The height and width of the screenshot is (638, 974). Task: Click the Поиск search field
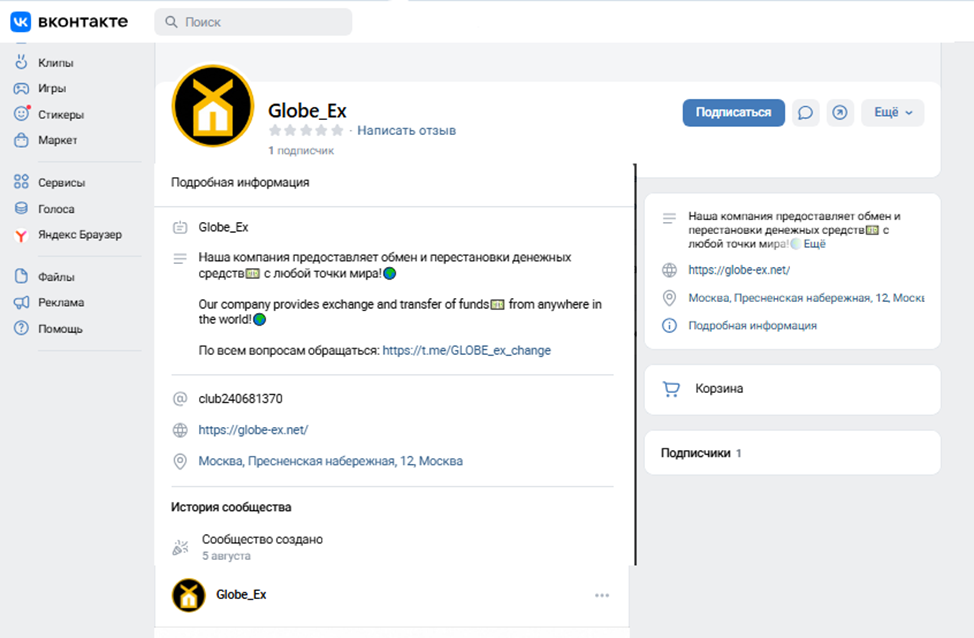[x=253, y=22]
